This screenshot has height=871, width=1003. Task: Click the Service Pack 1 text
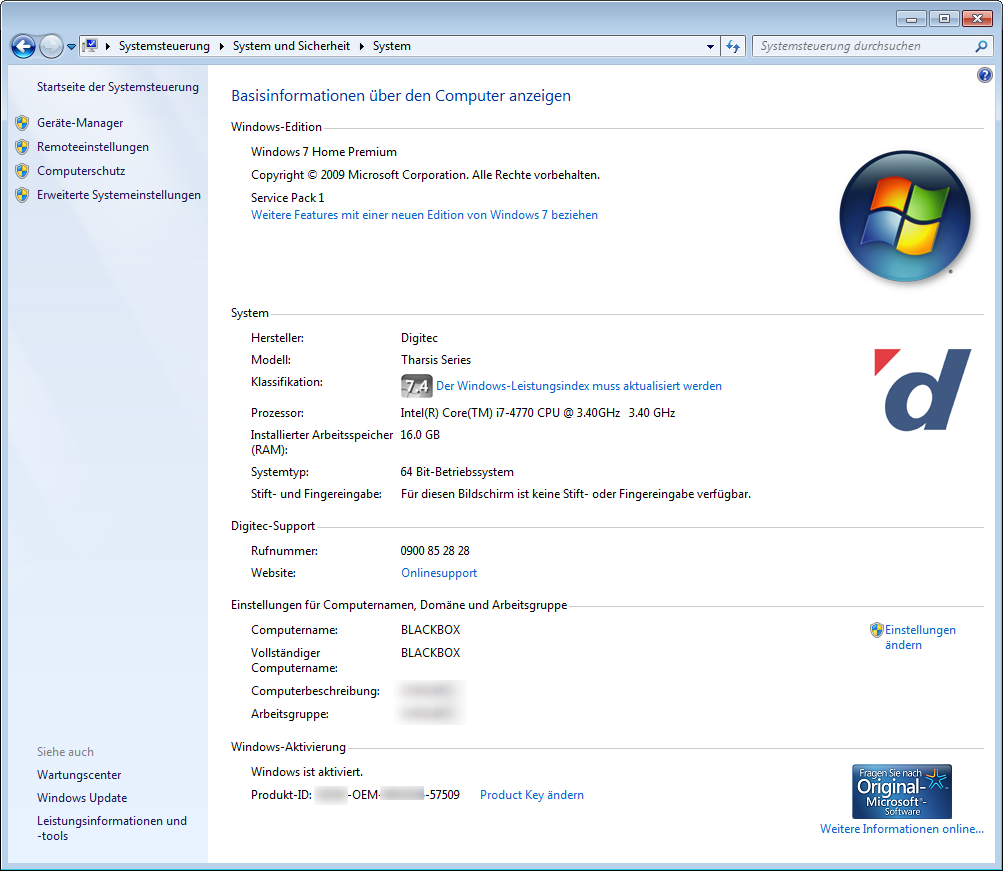pyautogui.click(x=288, y=198)
